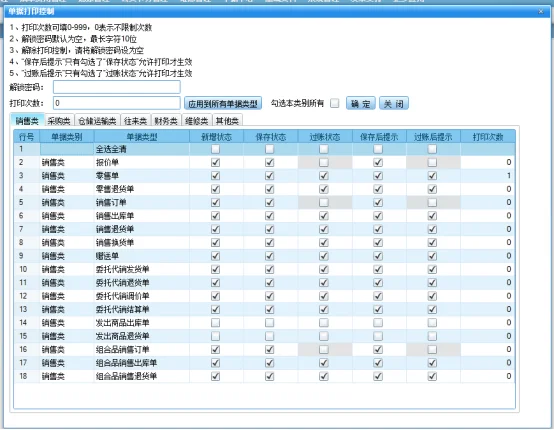Click 应用到所有单据类型 button
554x430 pixels.
(223, 104)
